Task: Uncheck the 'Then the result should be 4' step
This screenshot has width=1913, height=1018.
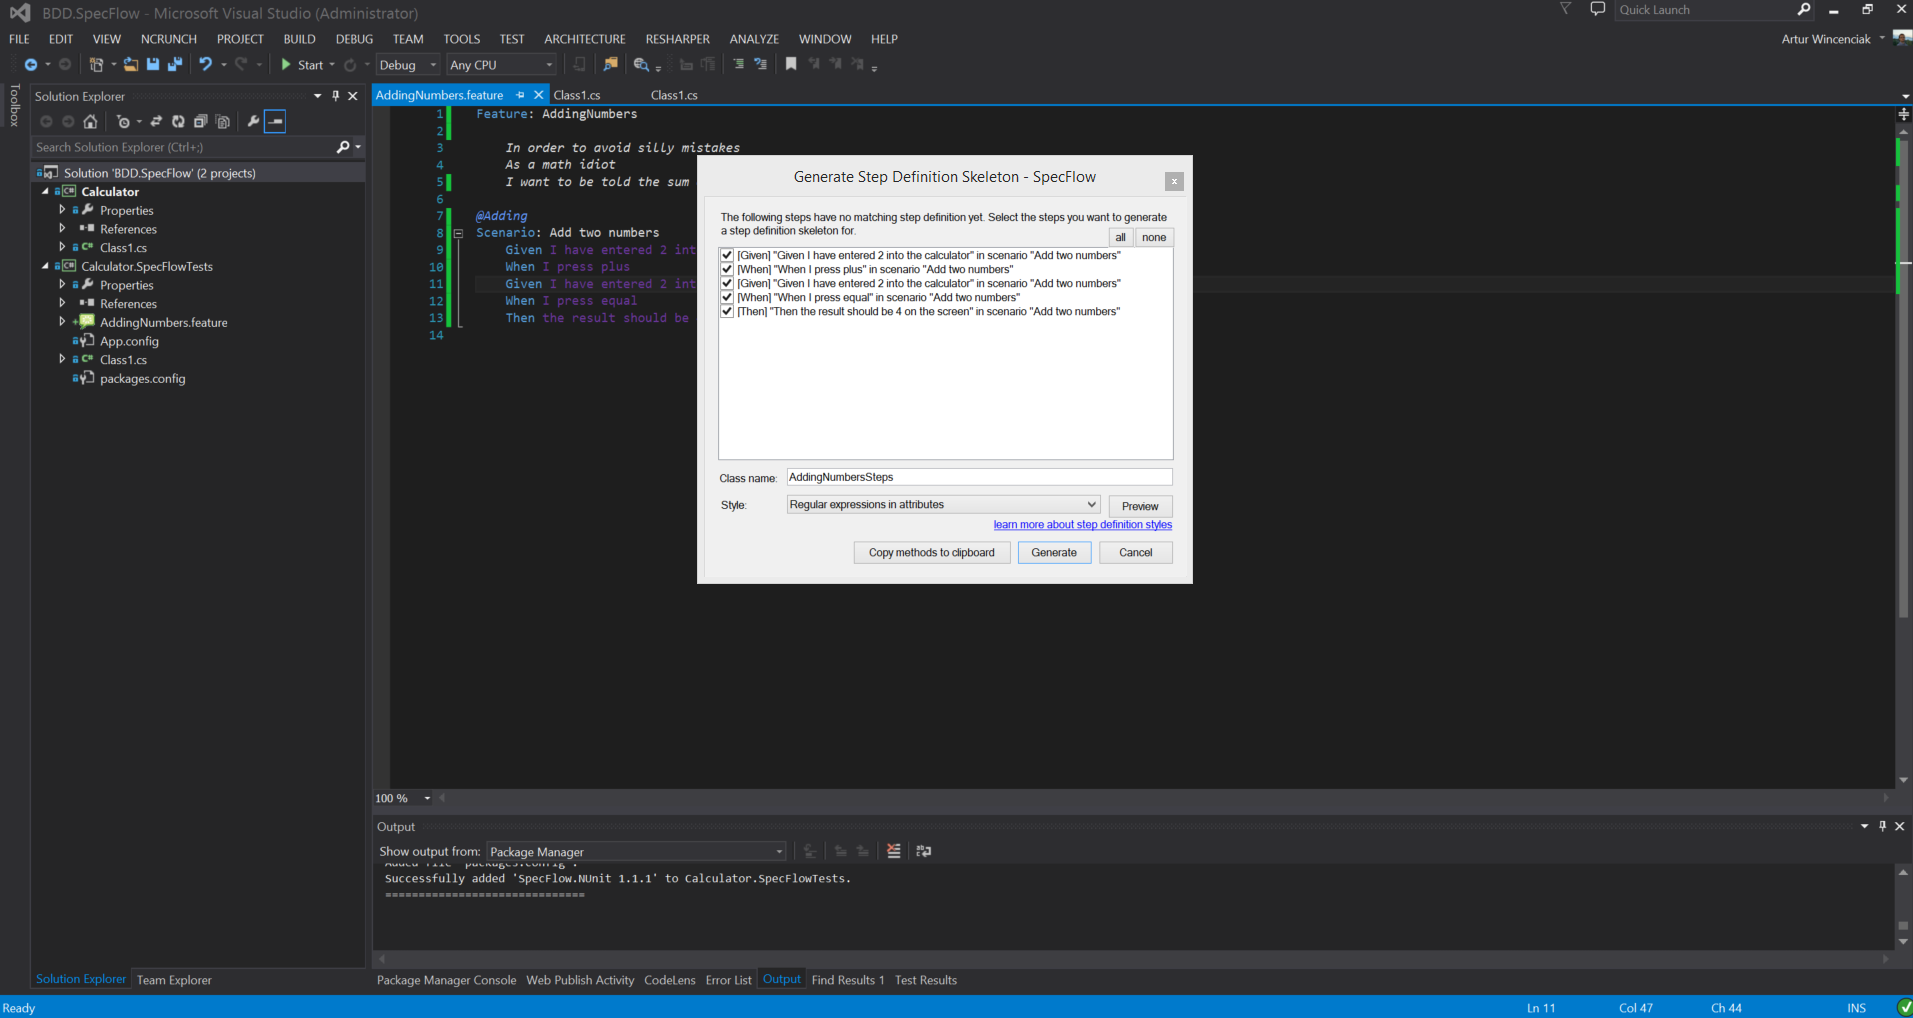Action: tap(727, 312)
